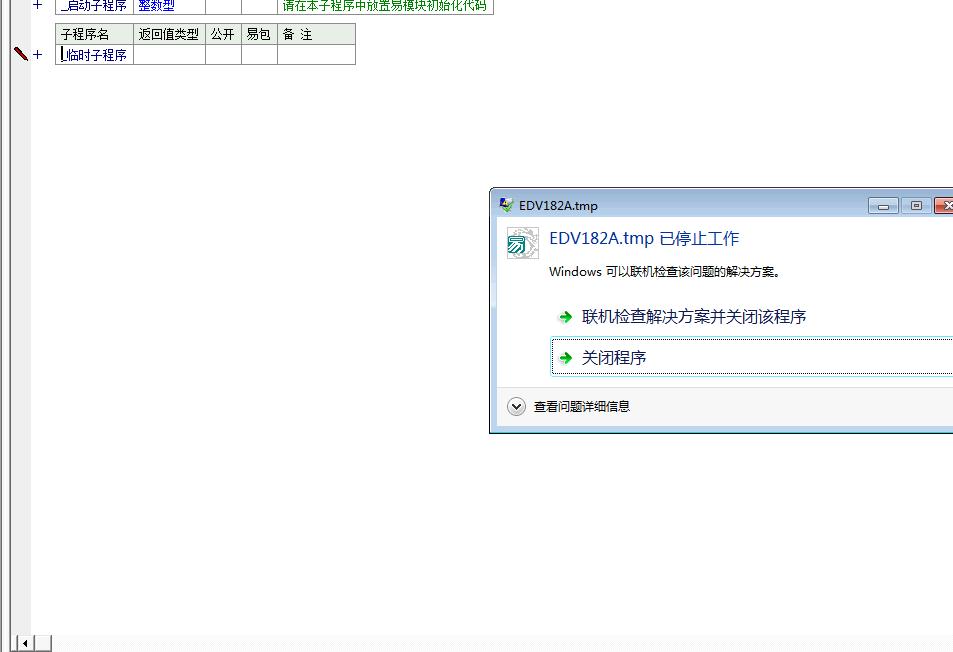This screenshot has height=652, width=953.
Task: Choose the 关闭程序 option
Action: 614,358
